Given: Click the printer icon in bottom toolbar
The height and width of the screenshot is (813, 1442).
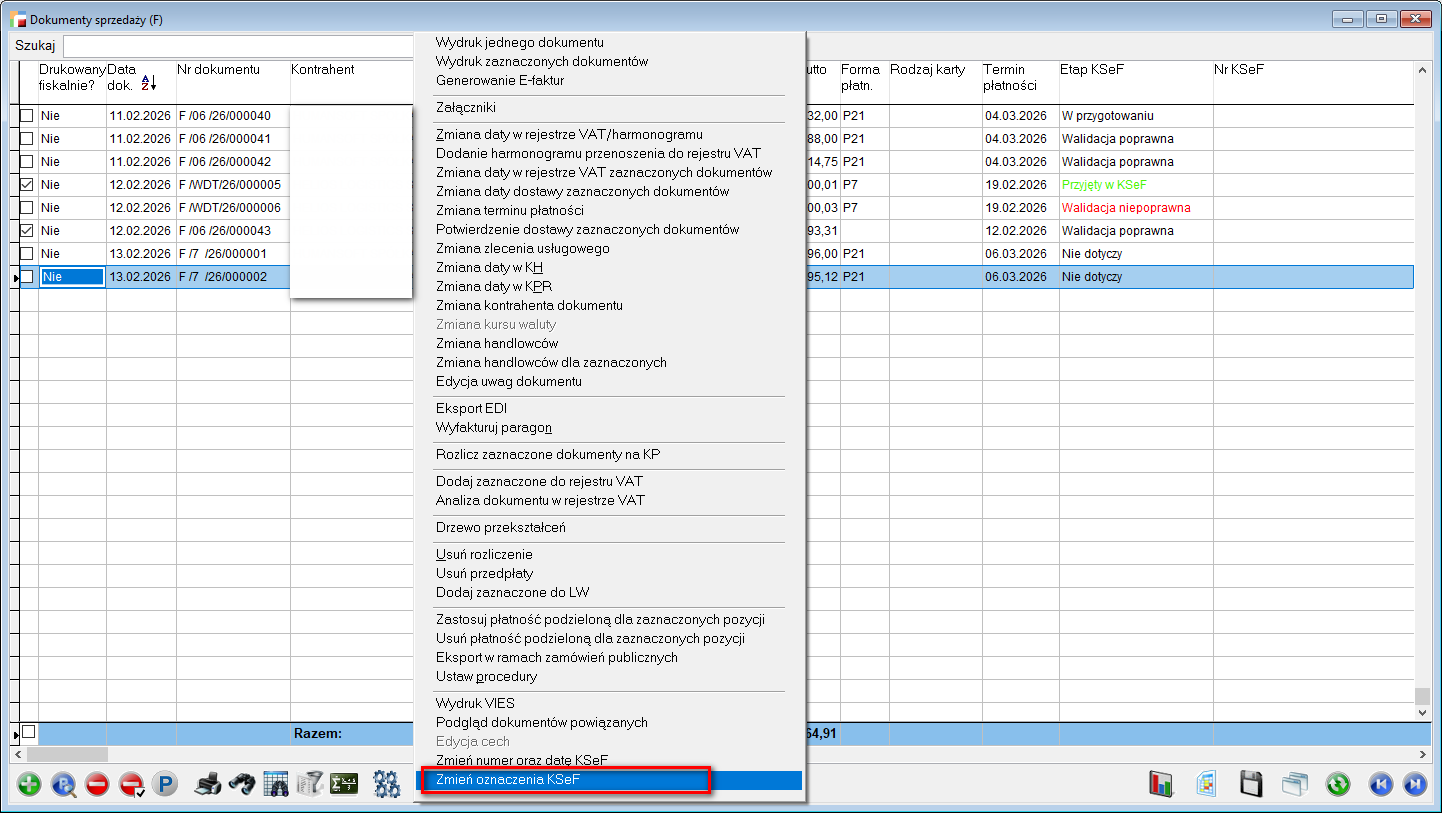Looking at the screenshot, I should 207,784.
